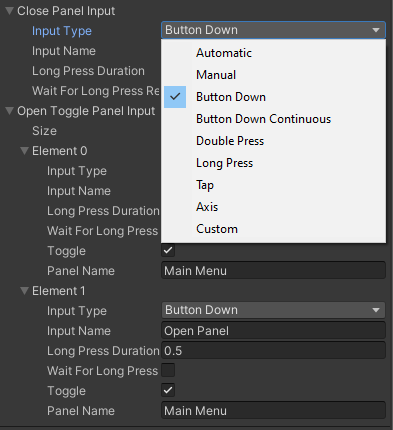This screenshot has width=393, height=430.
Task: Open Element 1 Input Type dropdown
Action: [273, 310]
